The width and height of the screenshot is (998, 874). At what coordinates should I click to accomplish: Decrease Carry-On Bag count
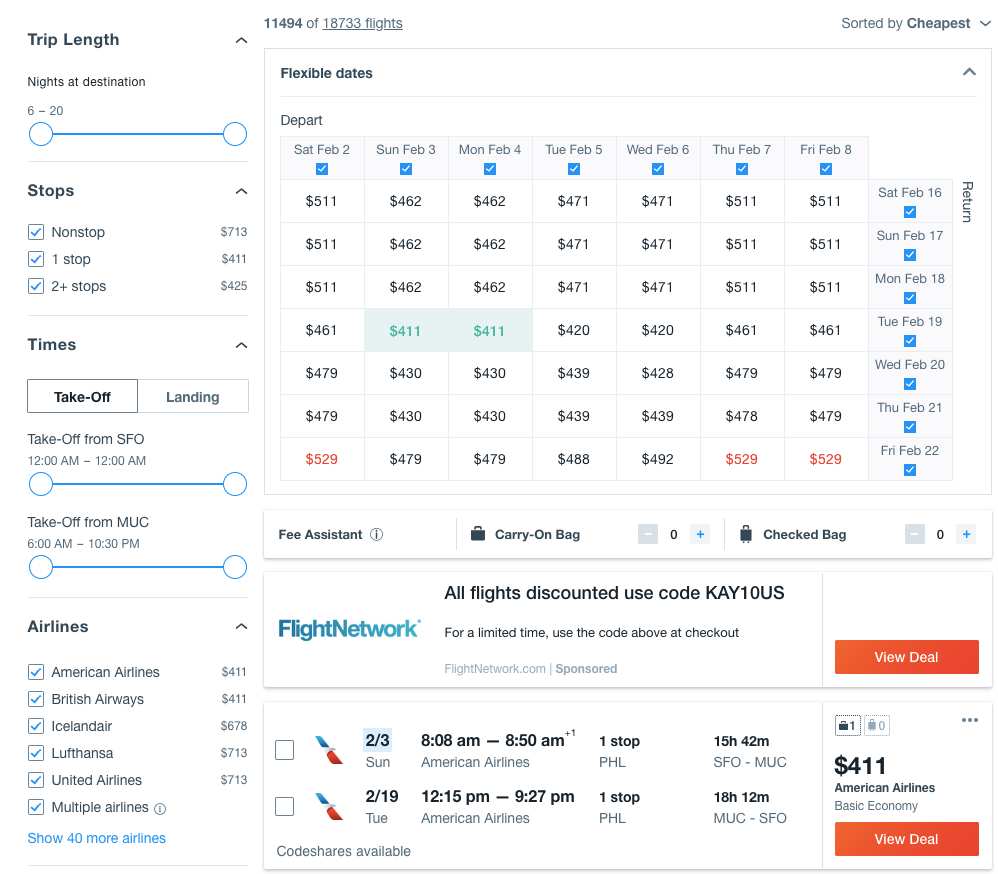(x=647, y=534)
